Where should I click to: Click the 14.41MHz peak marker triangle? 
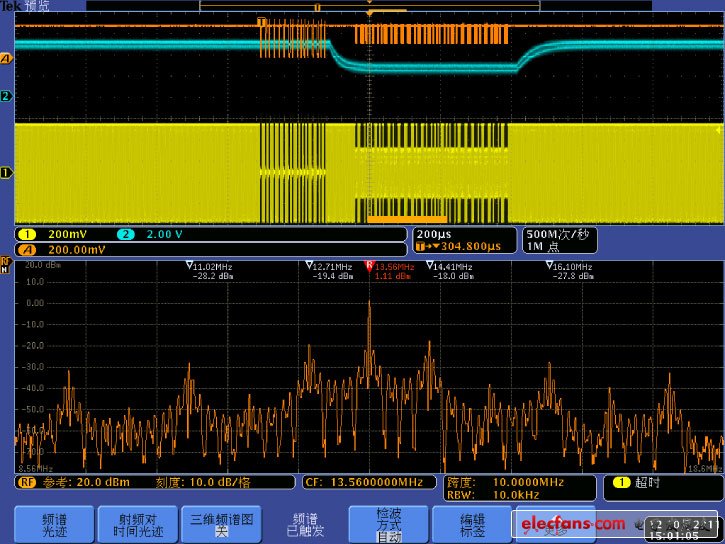pos(430,267)
